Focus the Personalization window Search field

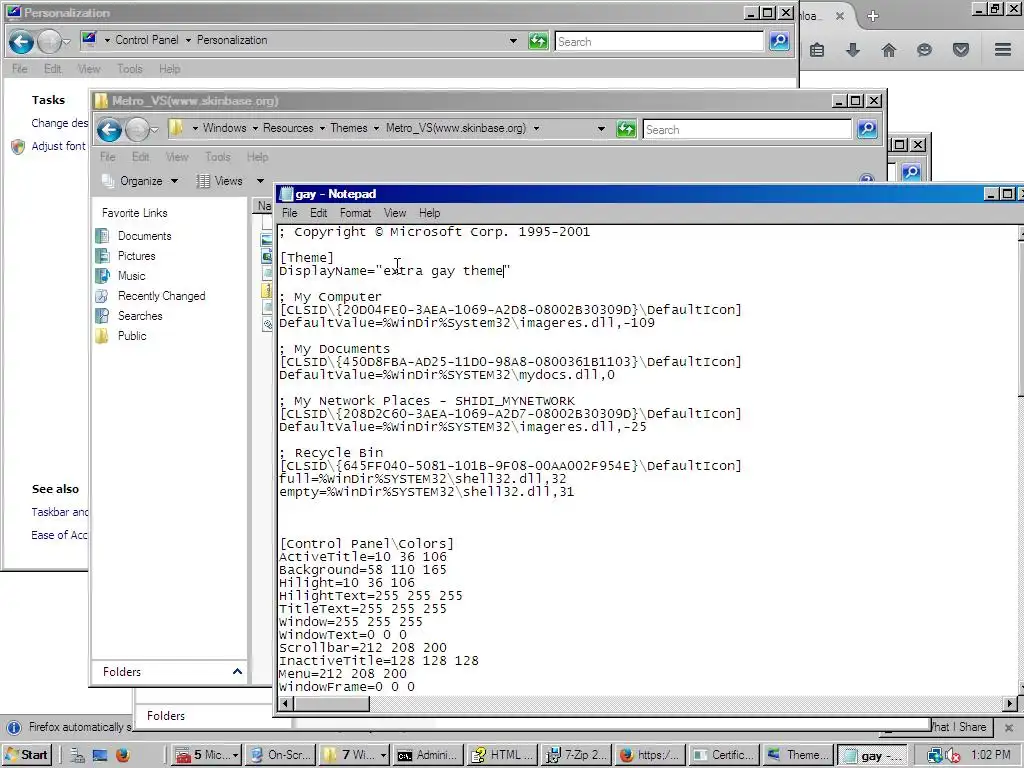point(658,42)
